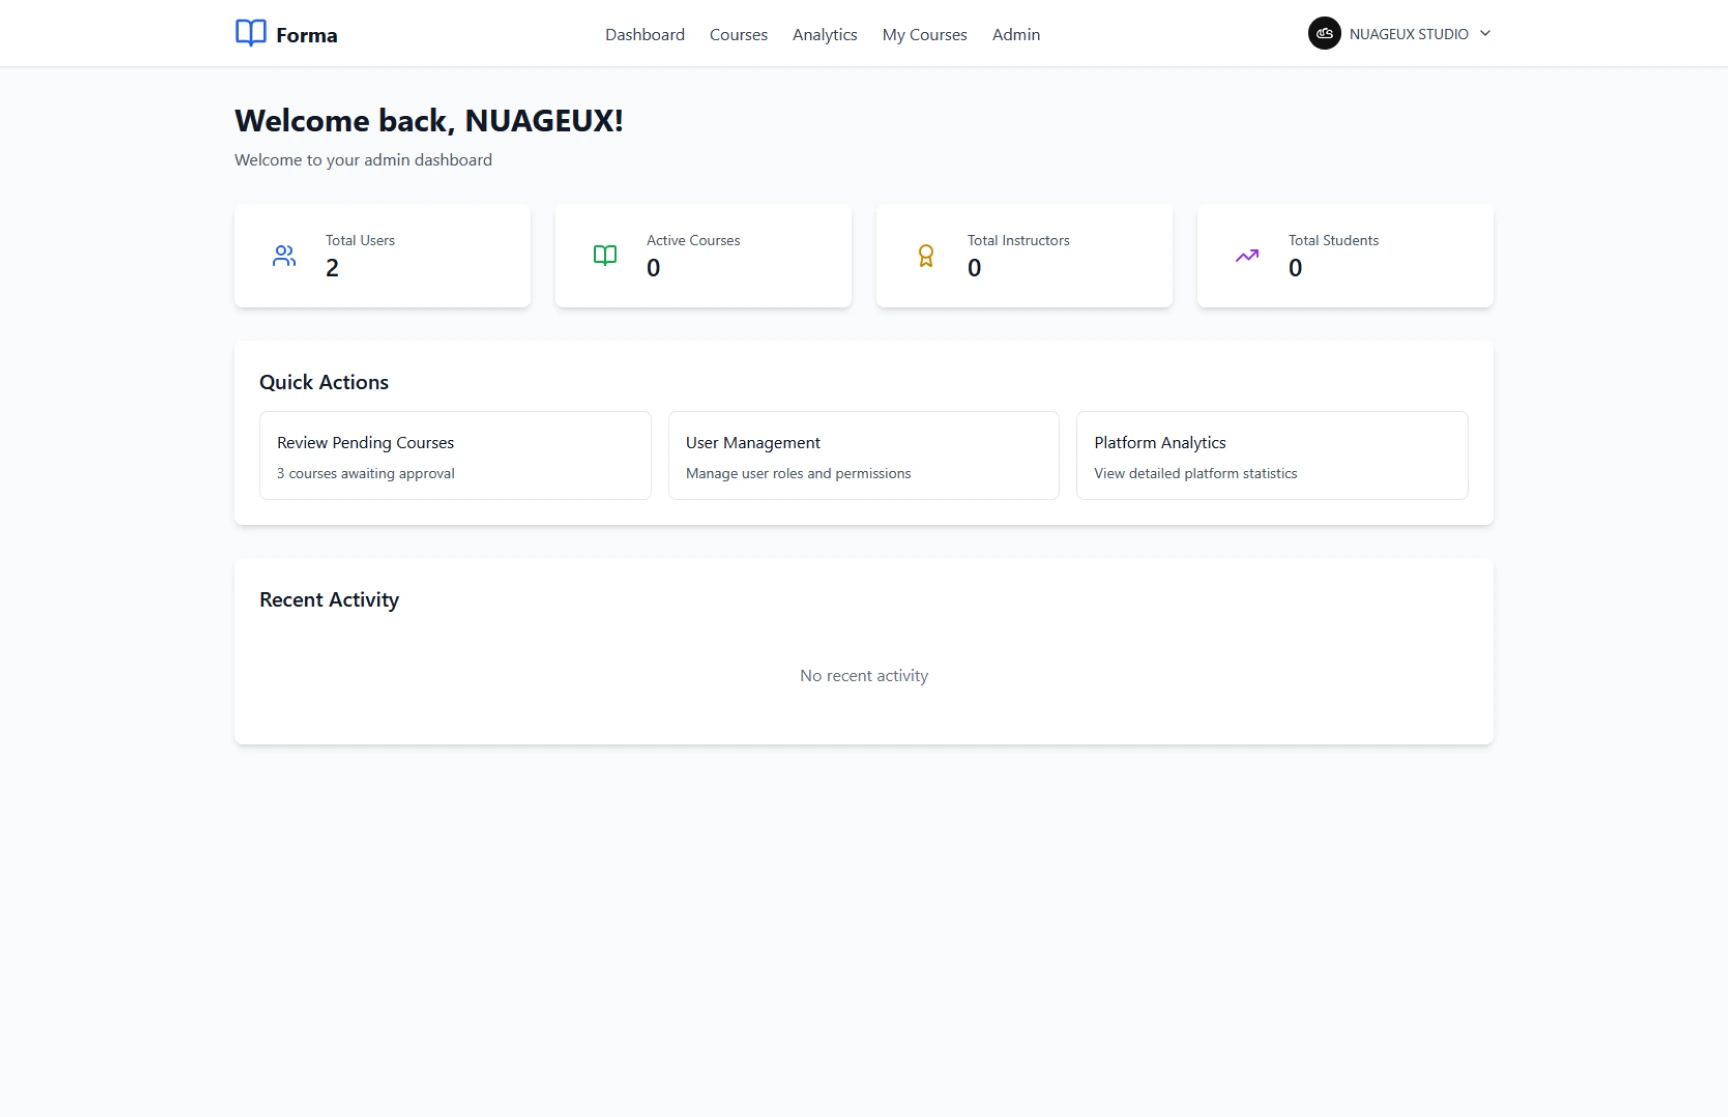
Task: Click the Forma book logo icon
Action: pyautogui.click(x=250, y=33)
